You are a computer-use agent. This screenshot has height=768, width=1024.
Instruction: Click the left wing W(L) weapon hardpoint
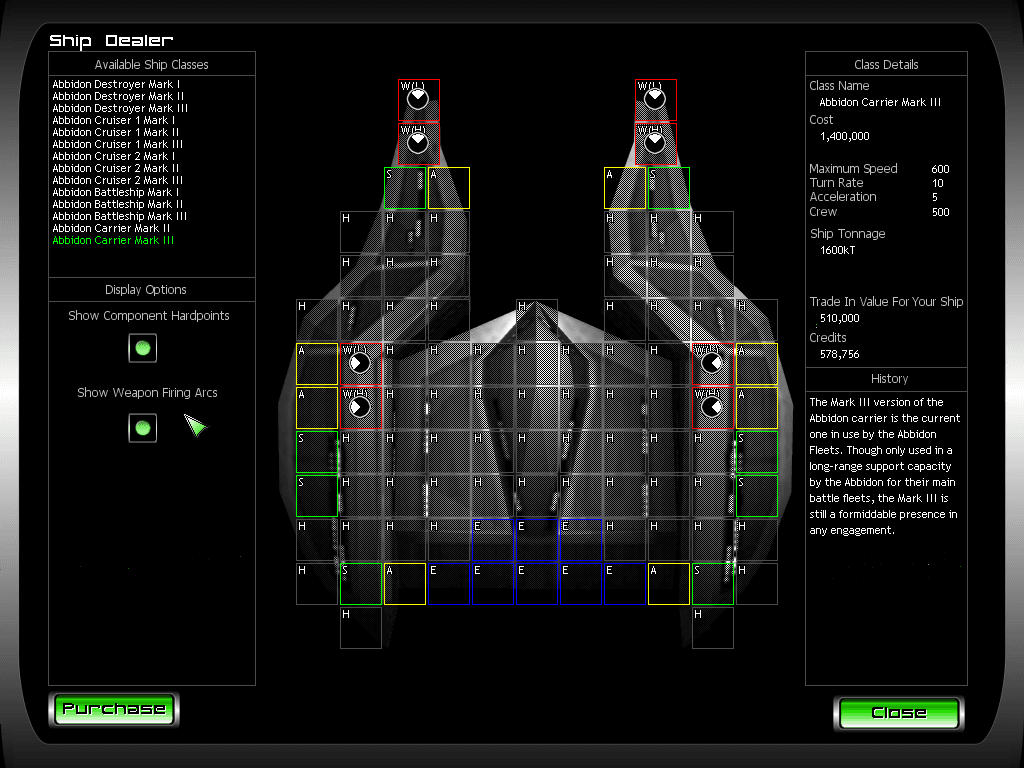pos(360,364)
